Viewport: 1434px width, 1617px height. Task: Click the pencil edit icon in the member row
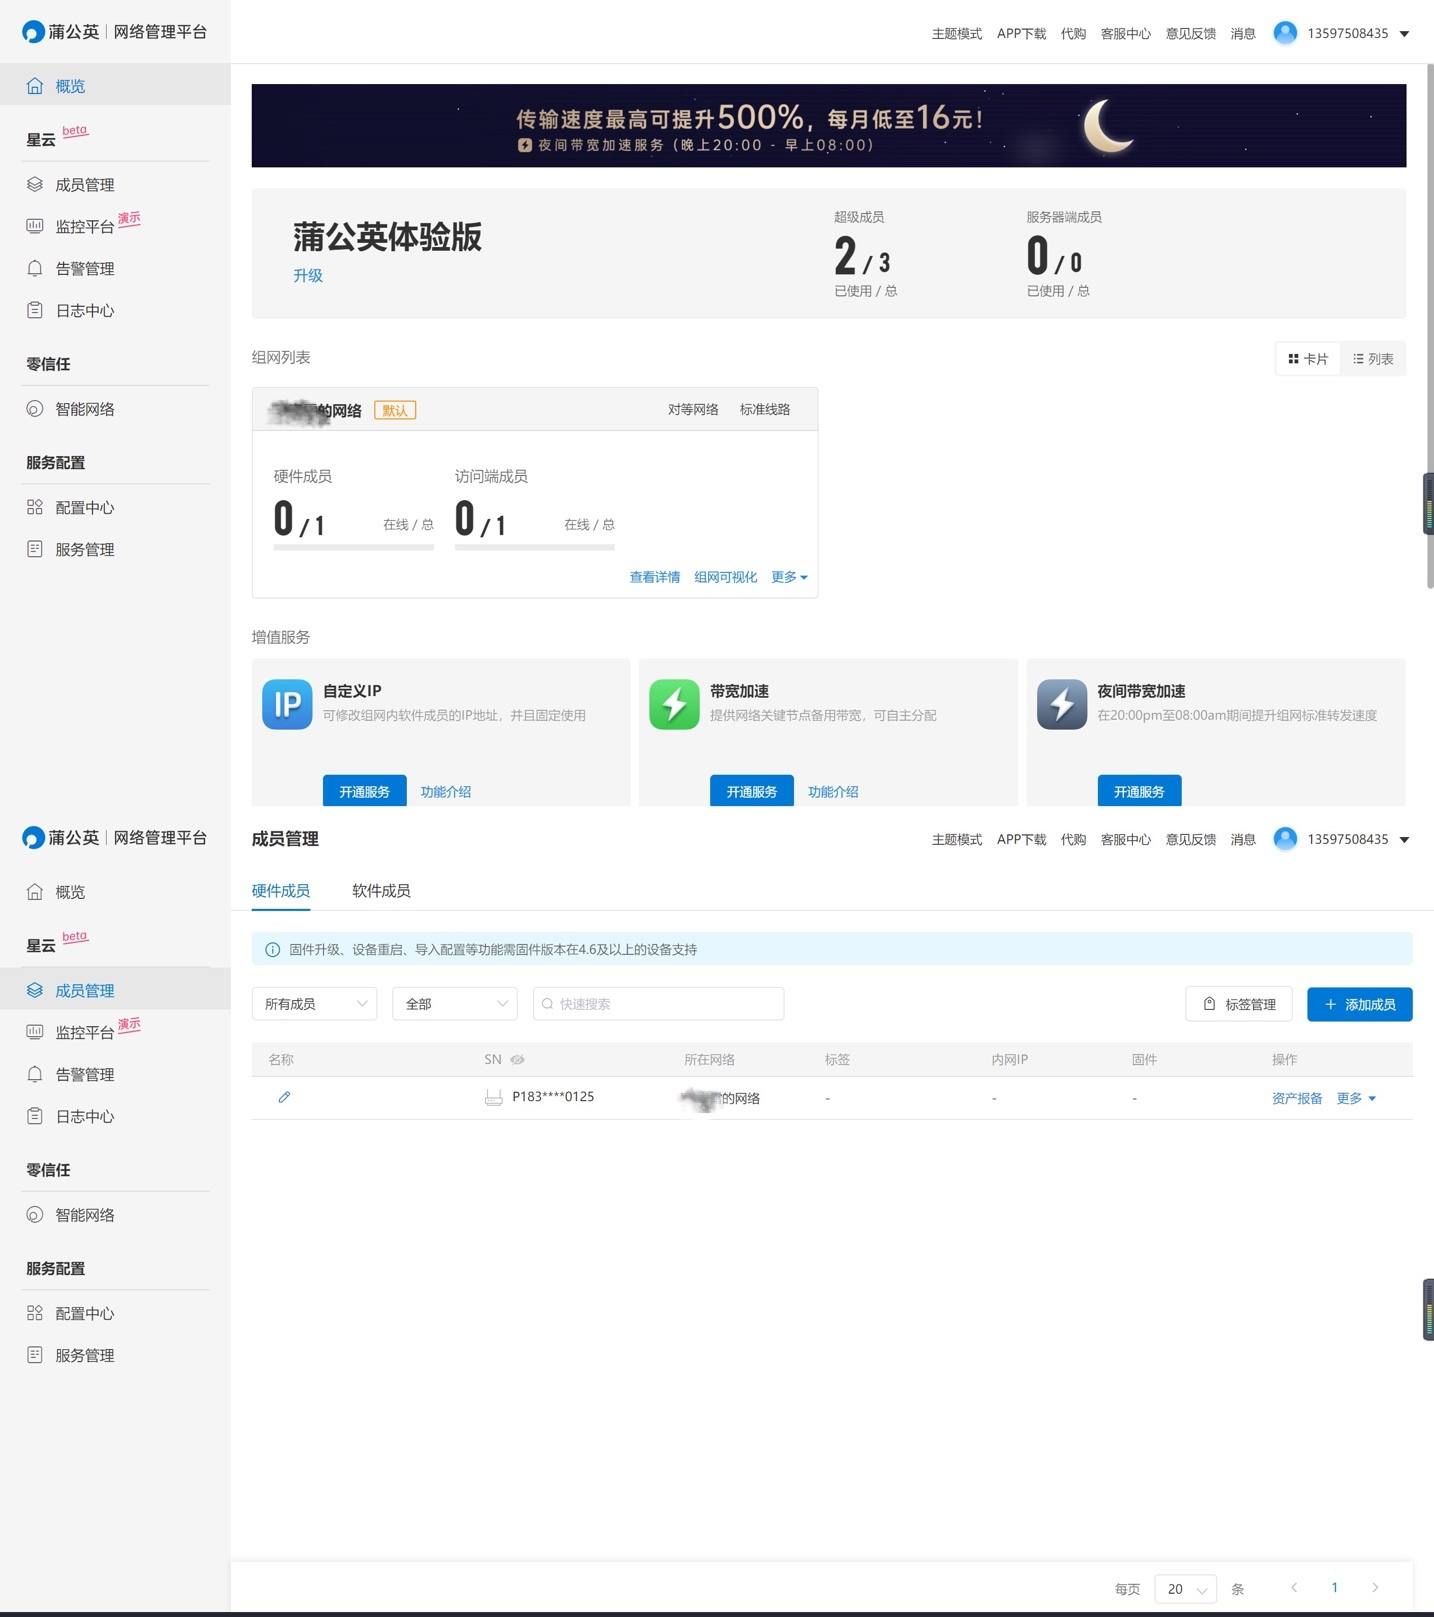284,1097
